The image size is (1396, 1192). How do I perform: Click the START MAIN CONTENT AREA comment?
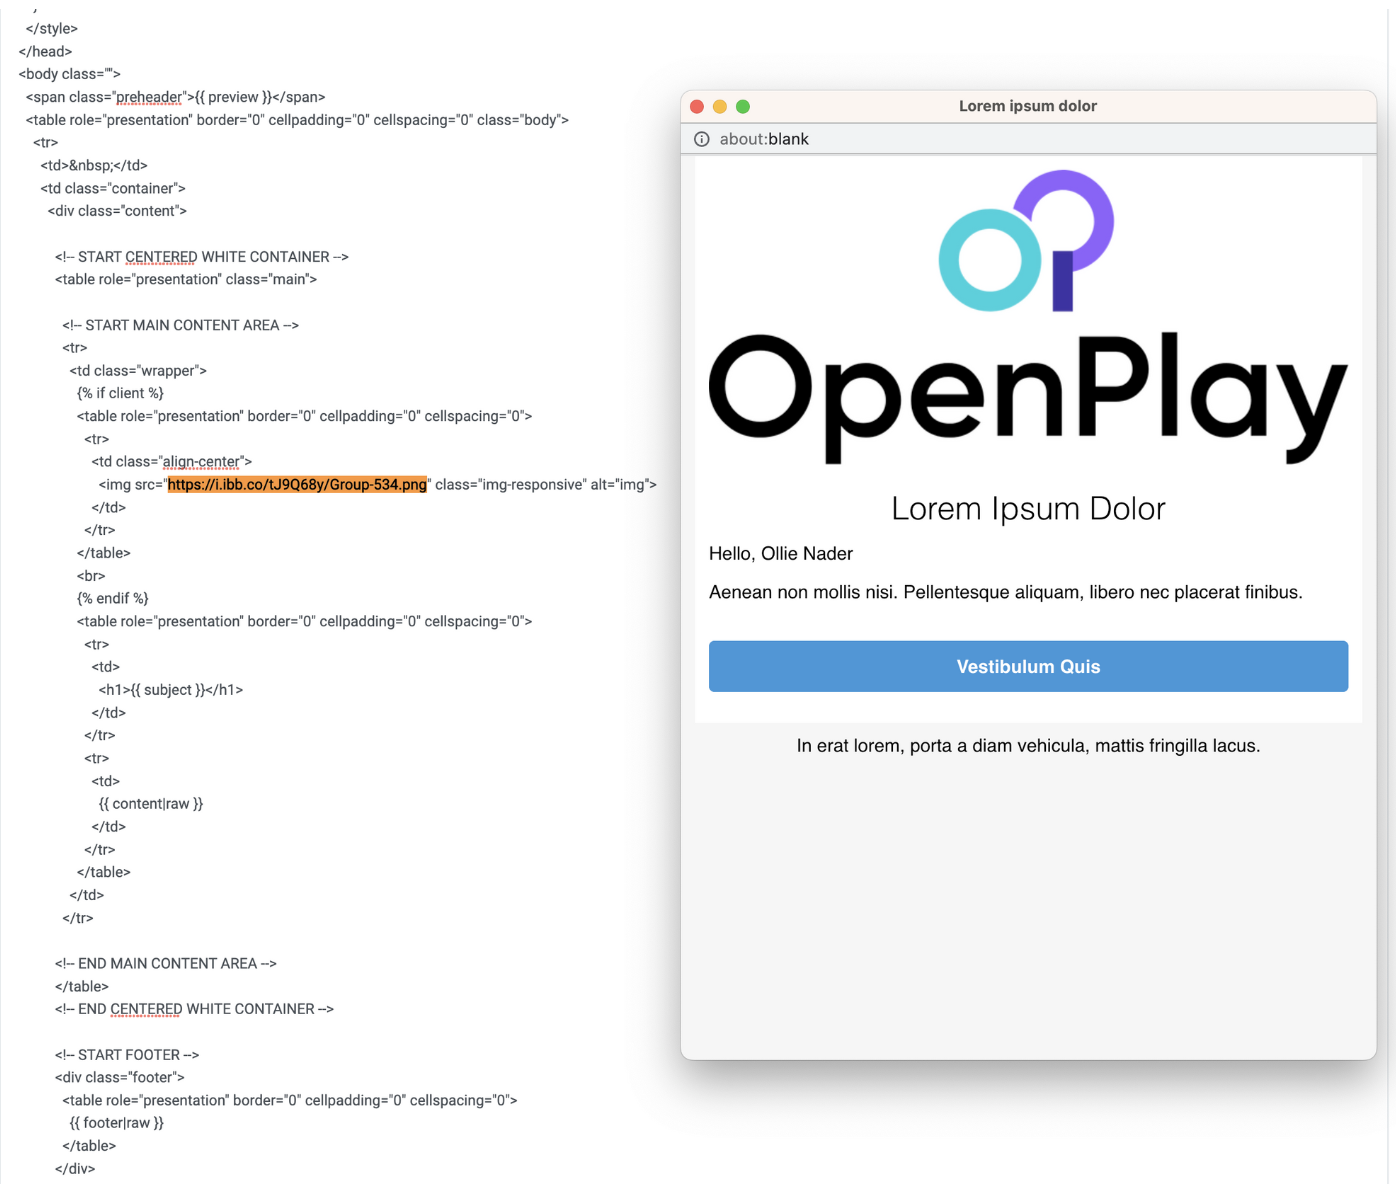(x=180, y=325)
